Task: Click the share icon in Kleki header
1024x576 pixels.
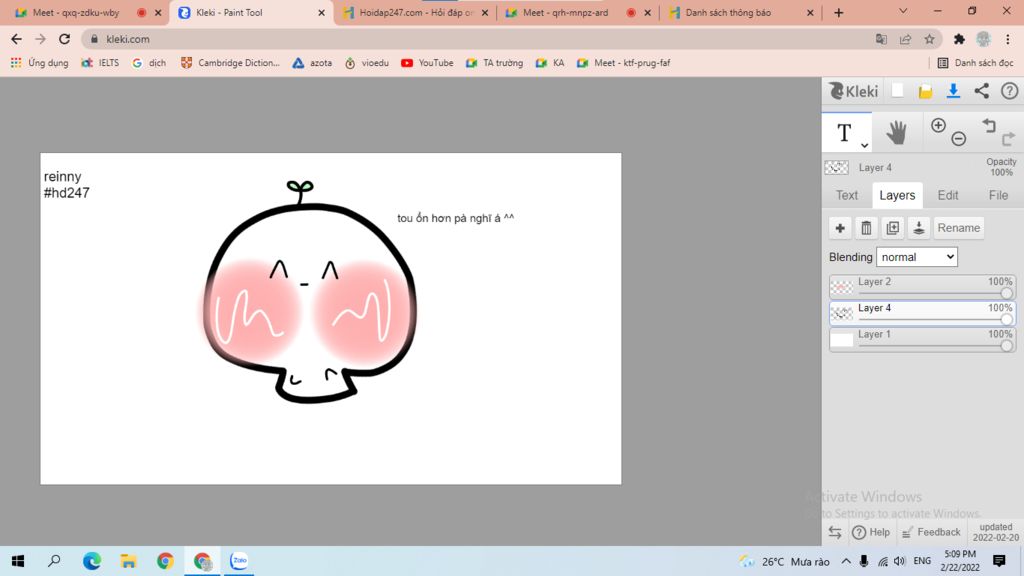Action: click(982, 91)
